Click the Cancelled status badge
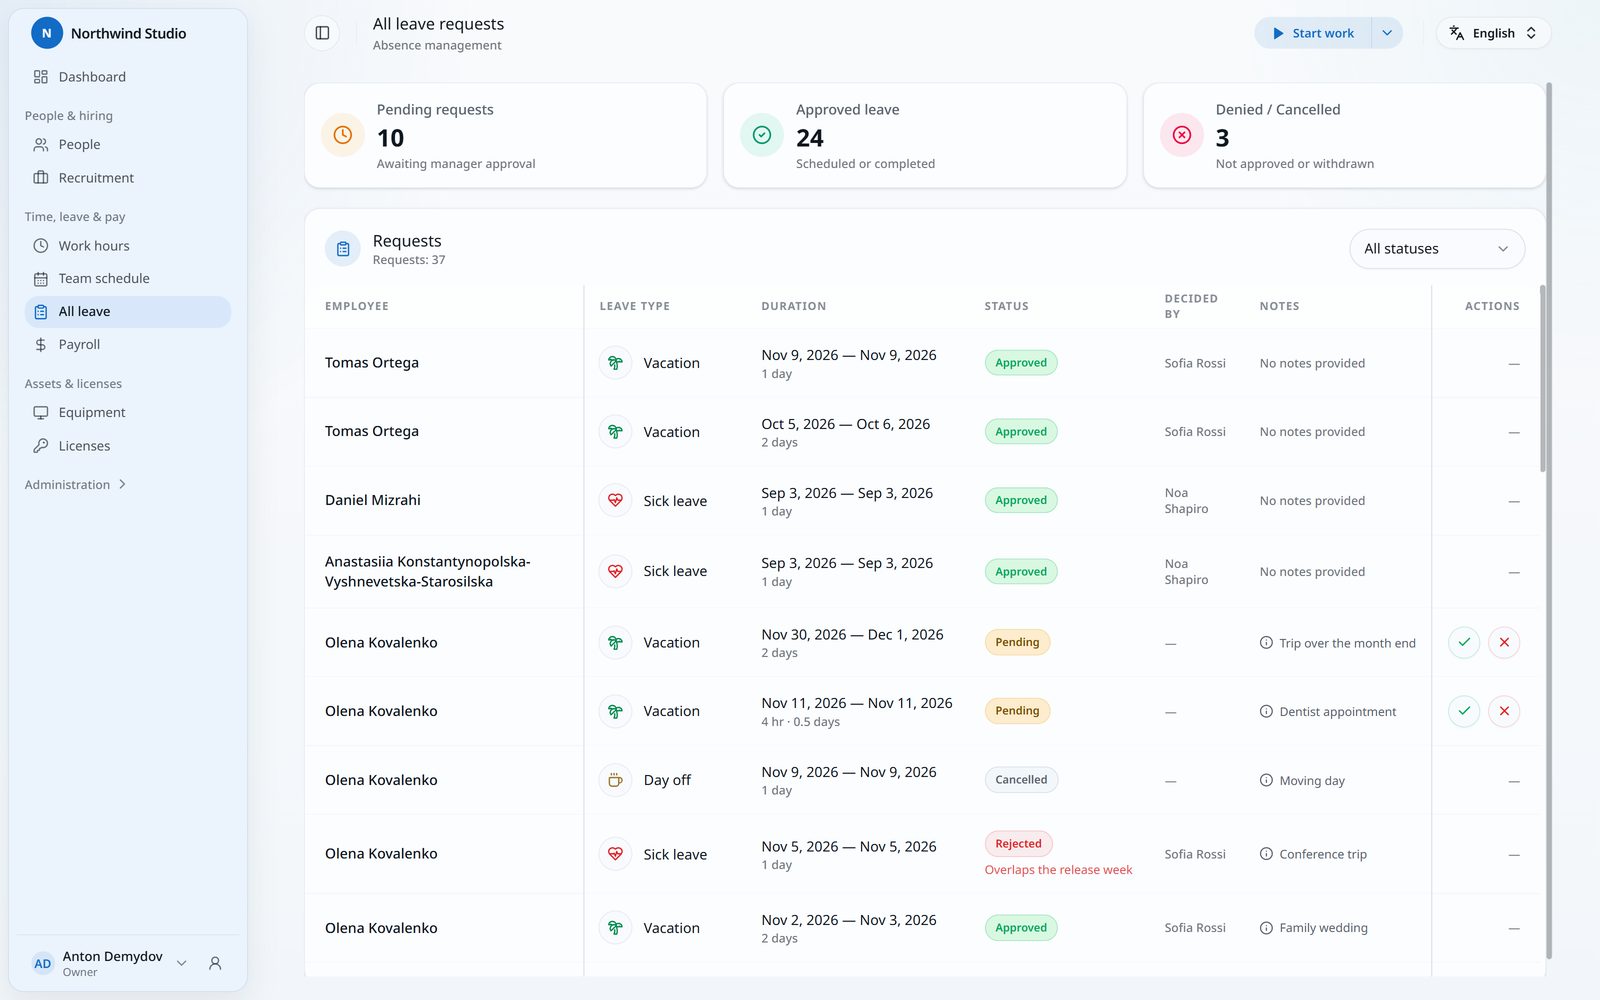The width and height of the screenshot is (1600, 1000). pyautogui.click(x=1021, y=780)
